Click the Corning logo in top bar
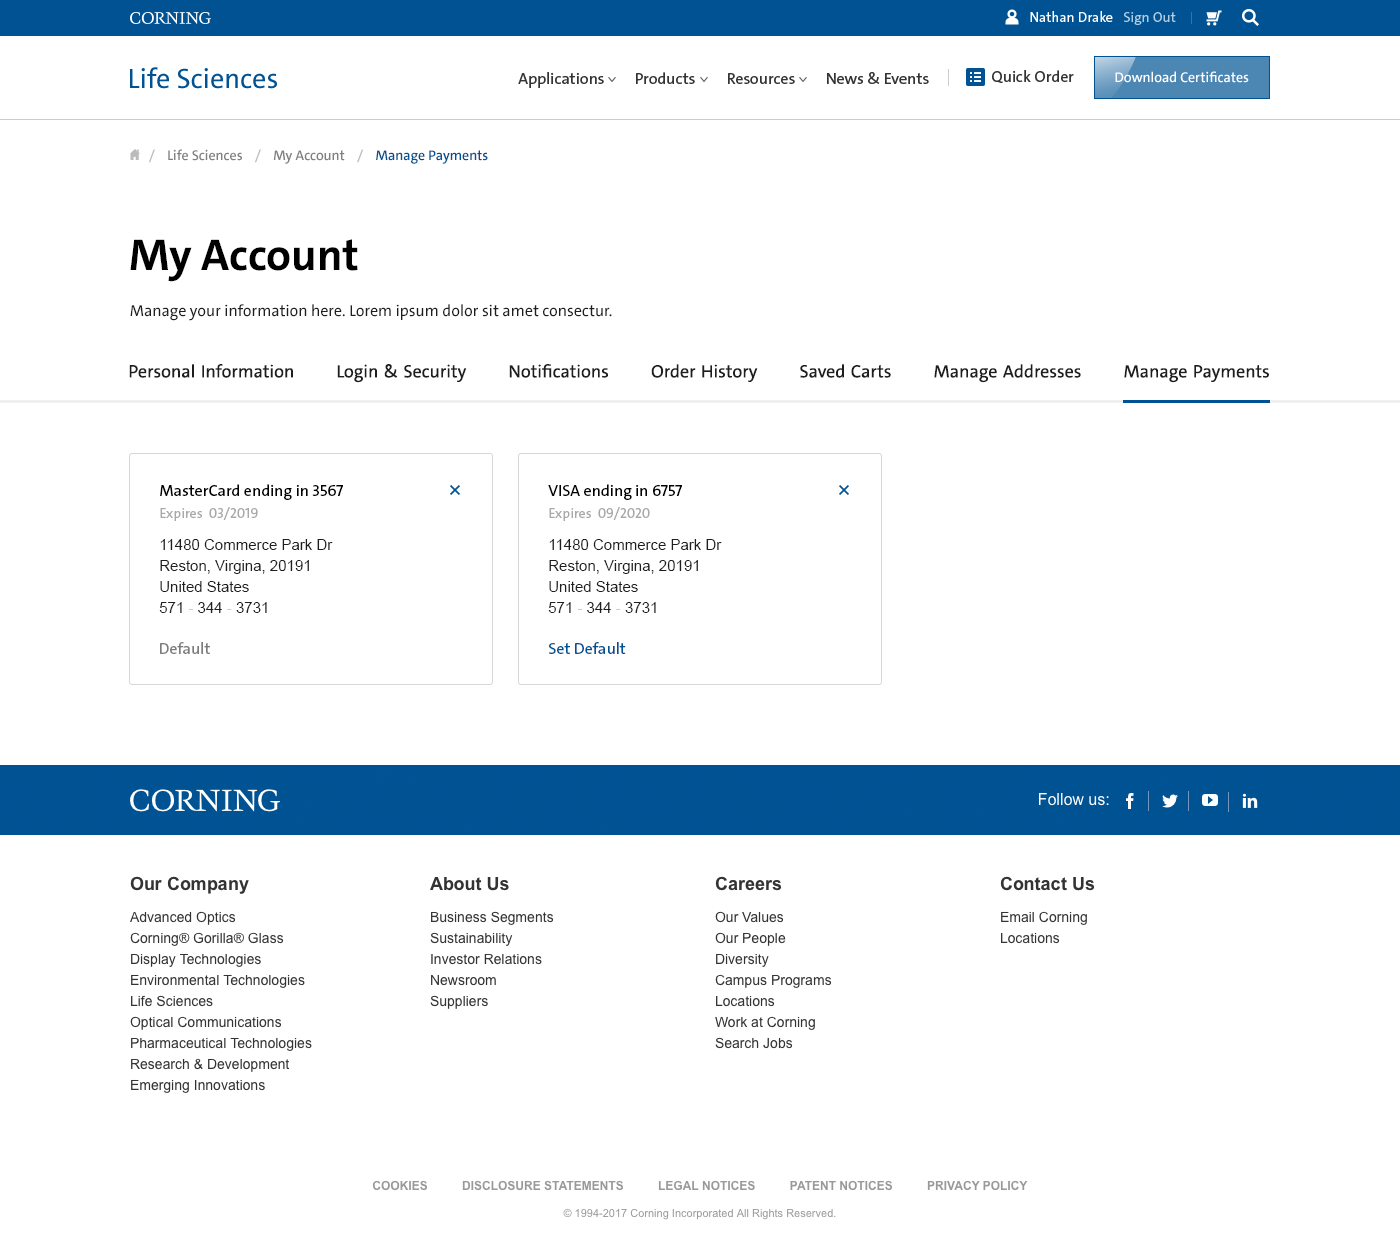Image resolution: width=1400 pixels, height=1241 pixels. coord(170,18)
